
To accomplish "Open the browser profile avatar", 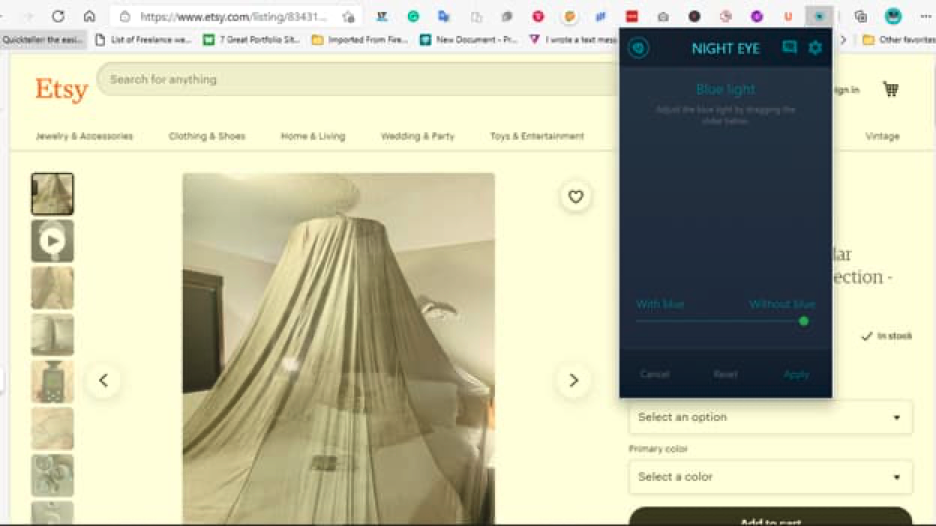I will (x=893, y=16).
